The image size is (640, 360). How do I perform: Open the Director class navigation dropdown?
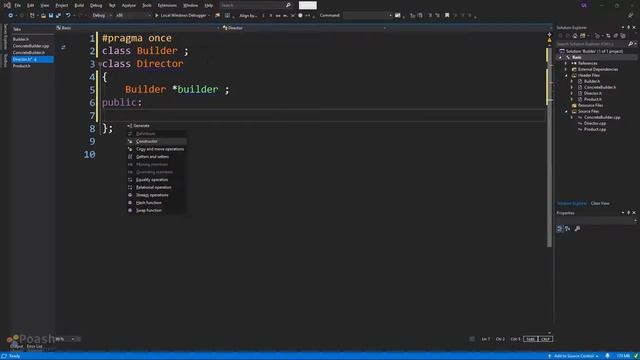[304, 28]
